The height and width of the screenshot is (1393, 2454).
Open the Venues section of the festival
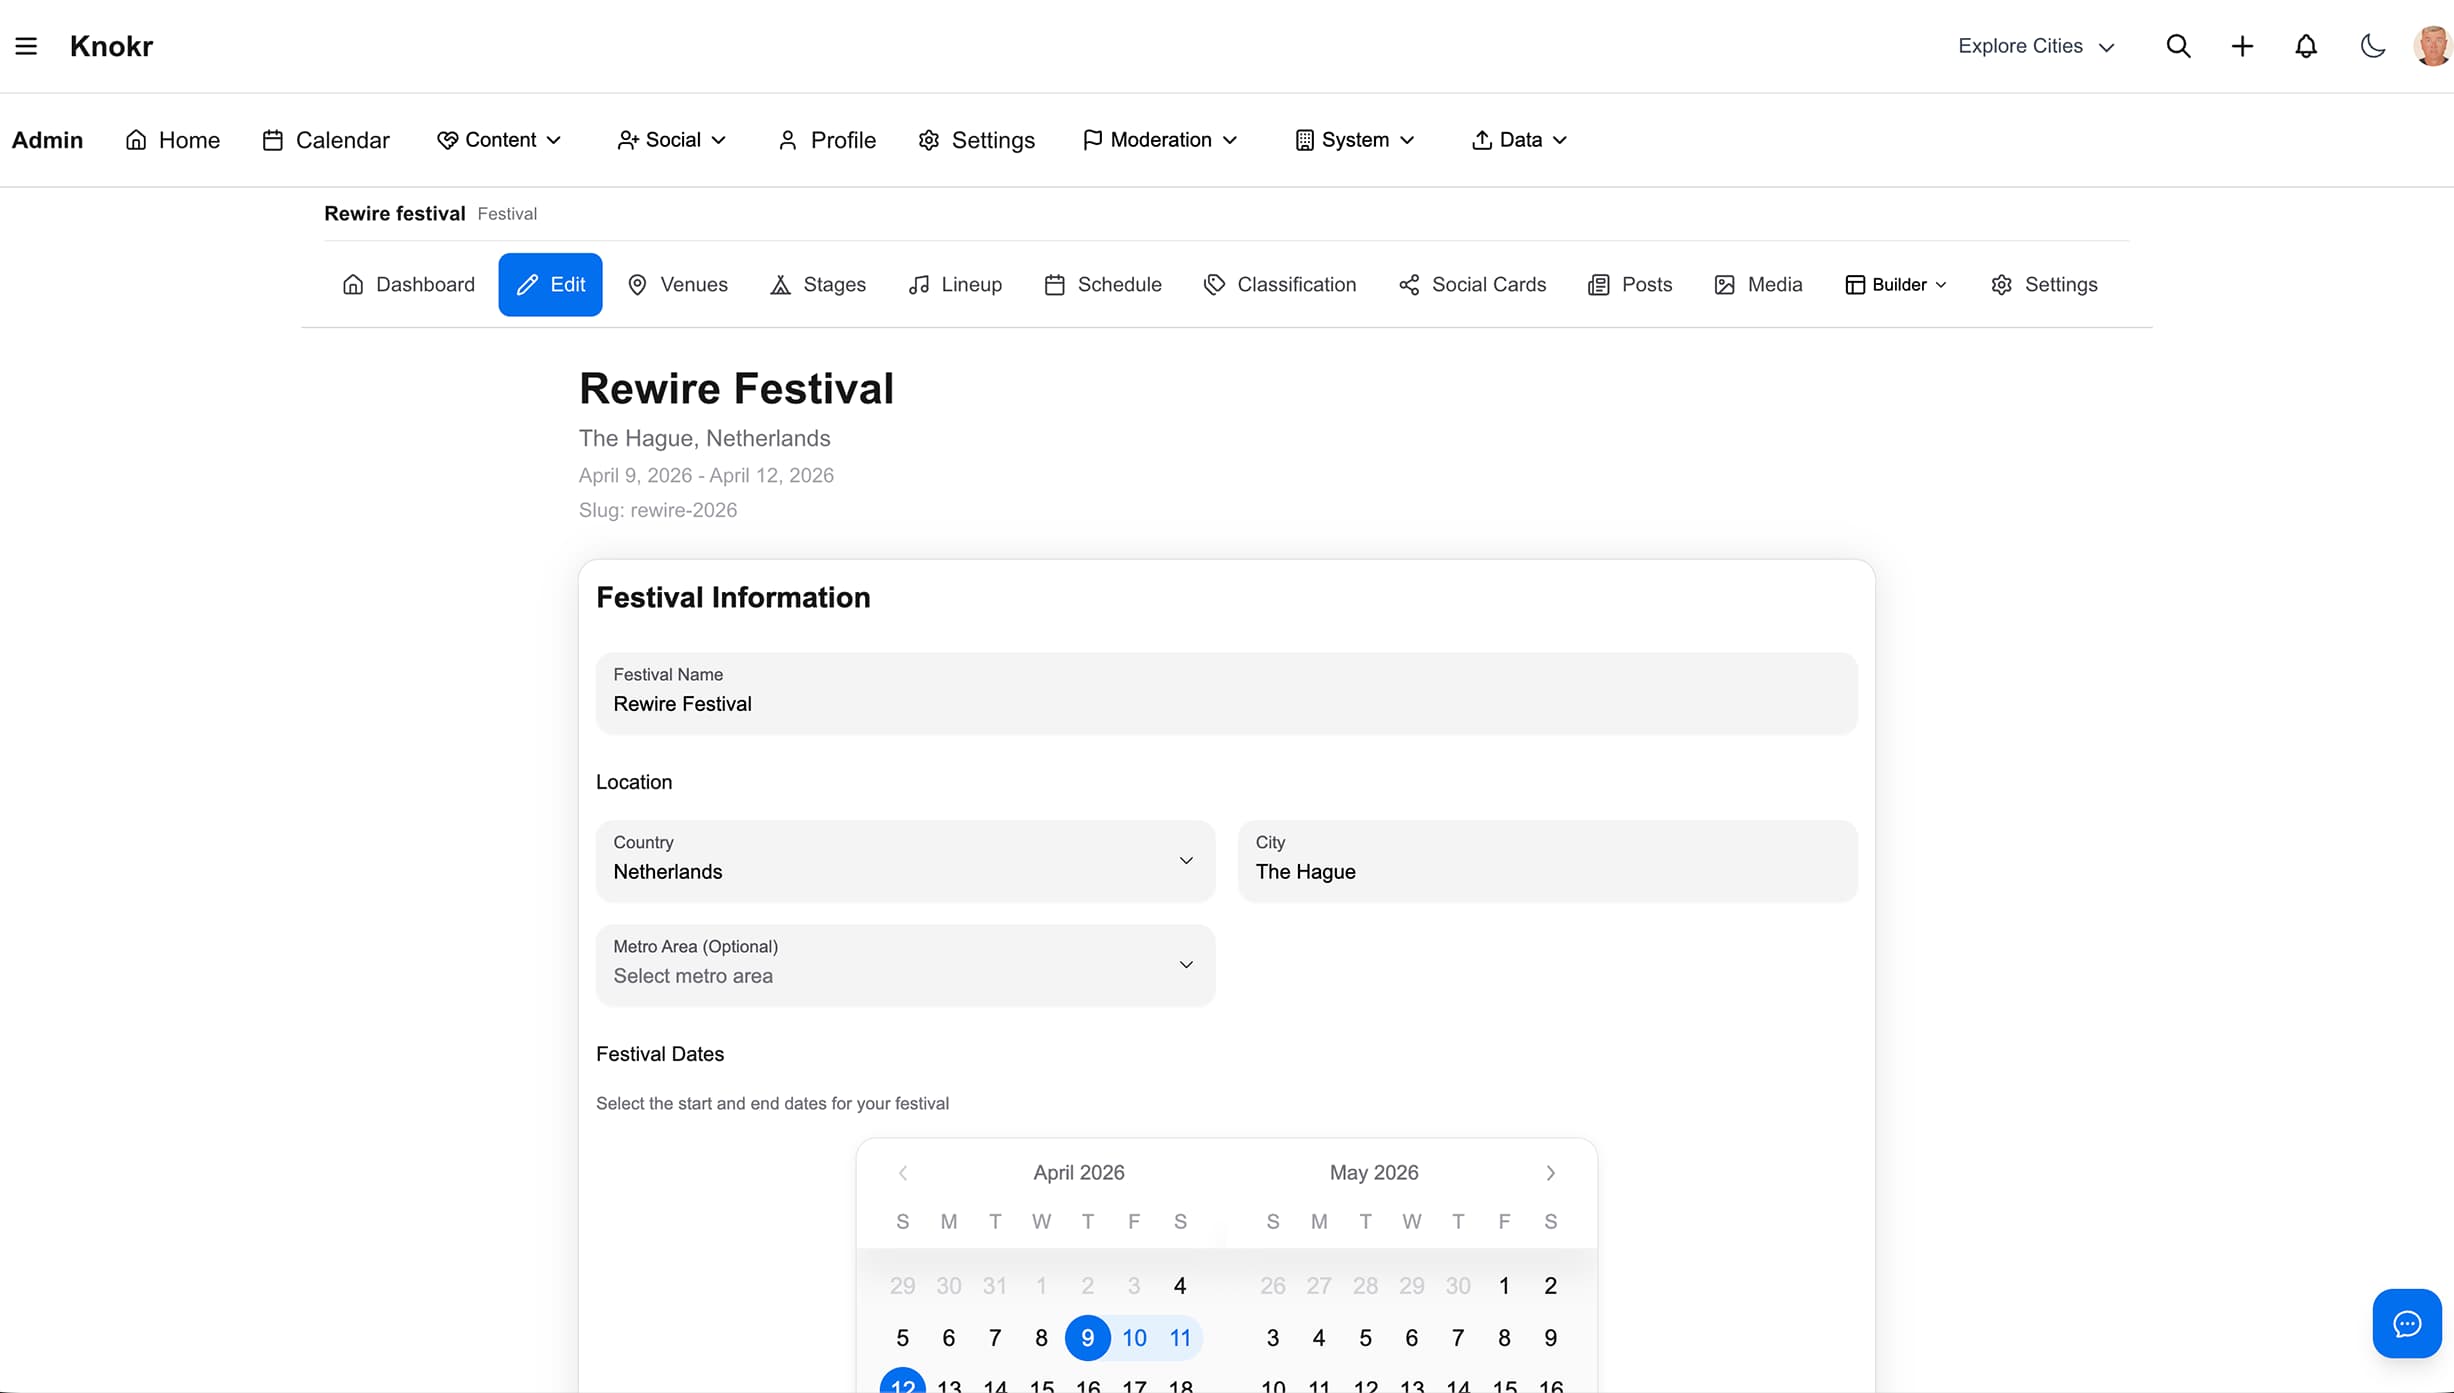[677, 284]
